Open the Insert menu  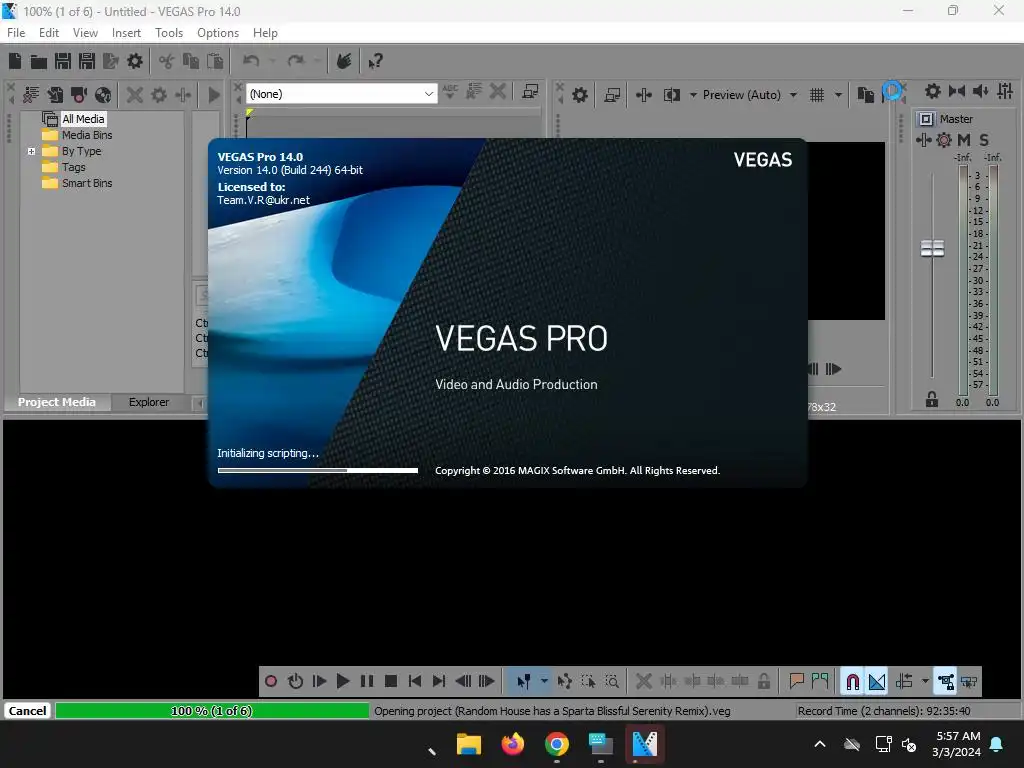point(126,33)
